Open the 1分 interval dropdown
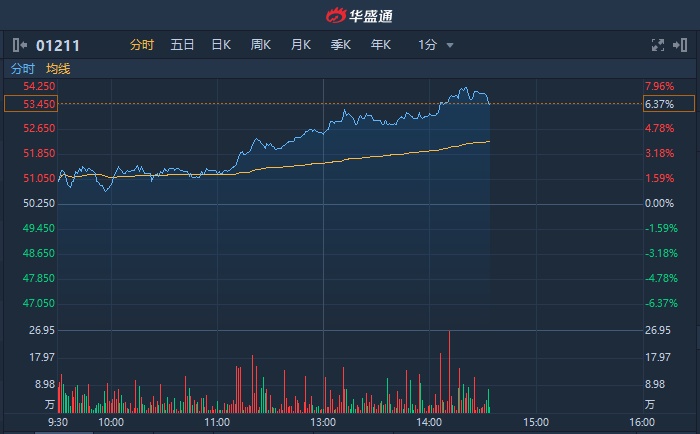 click(x=428, y=45)
